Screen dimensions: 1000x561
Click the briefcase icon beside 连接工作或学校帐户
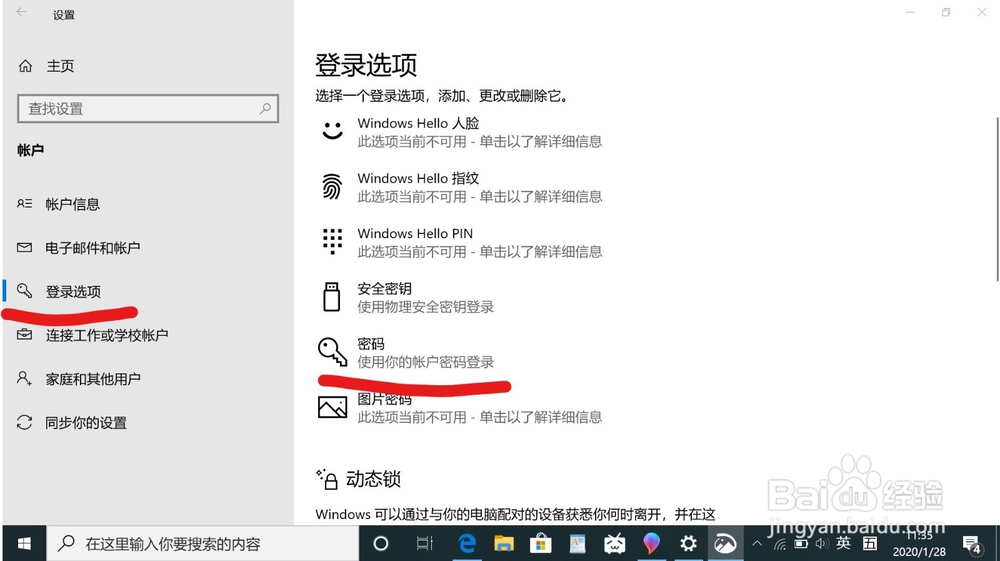click(x=24, y=335)
